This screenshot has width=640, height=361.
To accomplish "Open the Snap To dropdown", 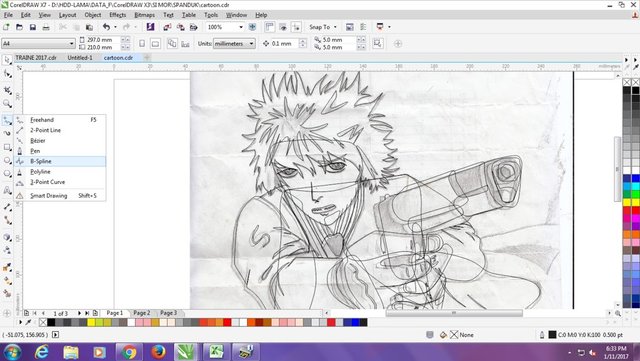I will point(322,27).
